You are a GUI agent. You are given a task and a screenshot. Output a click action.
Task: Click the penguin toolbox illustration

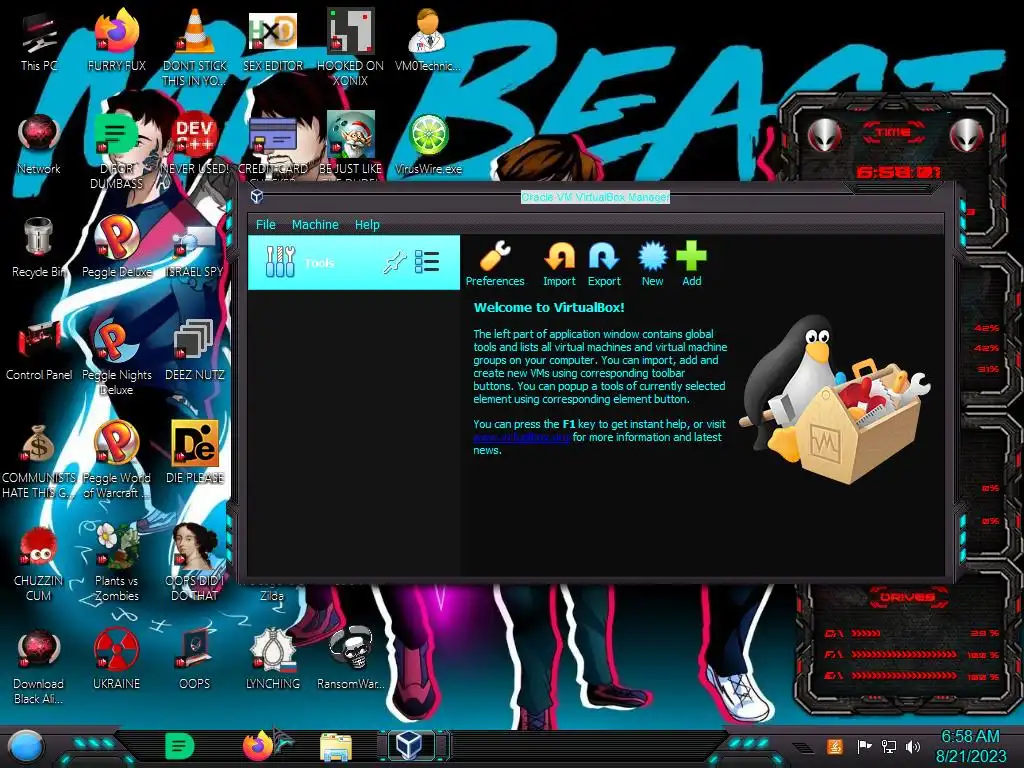pos(834,400)
